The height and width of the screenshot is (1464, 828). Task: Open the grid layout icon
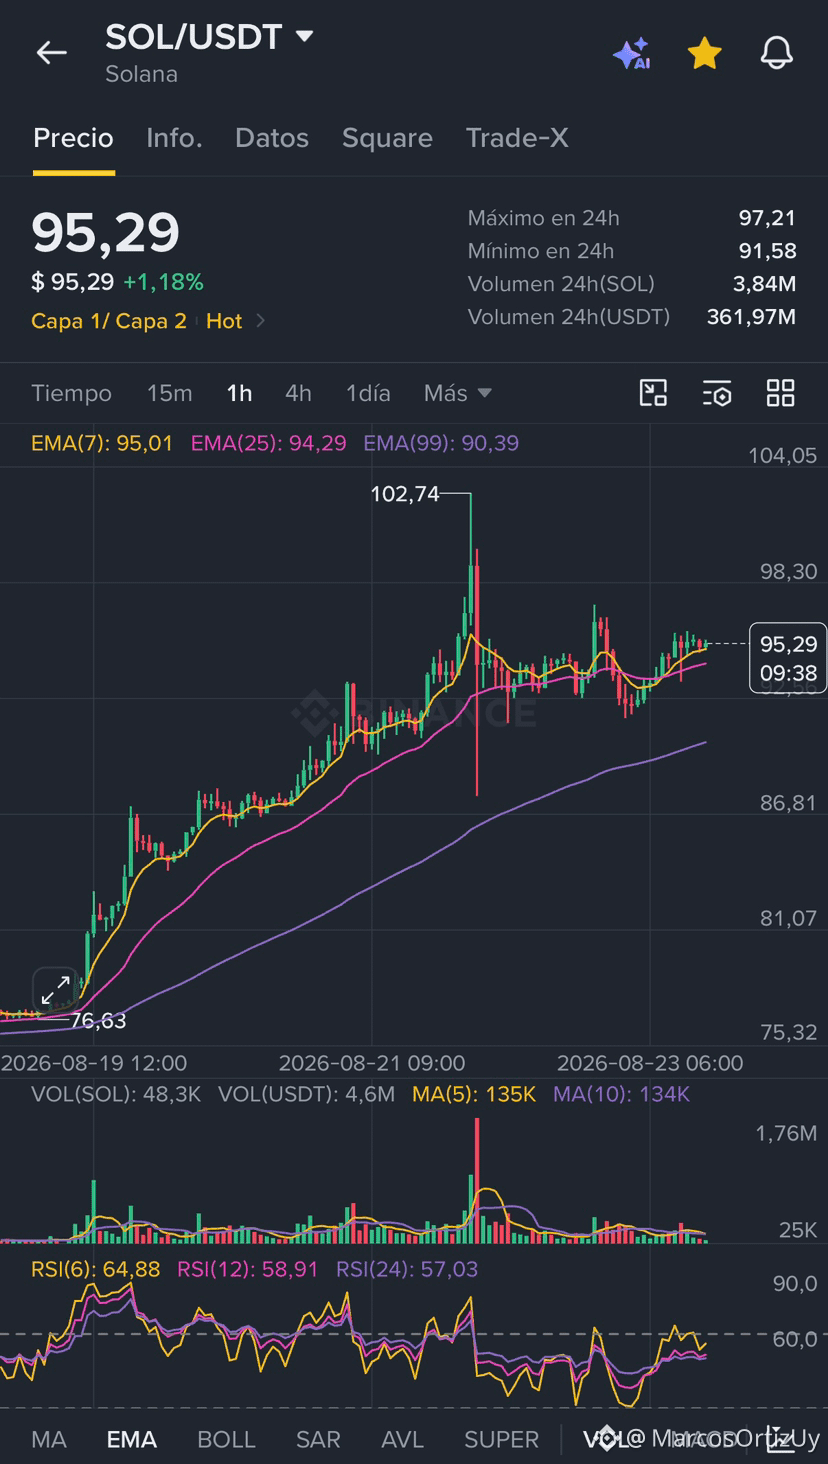tap(780, 393)
